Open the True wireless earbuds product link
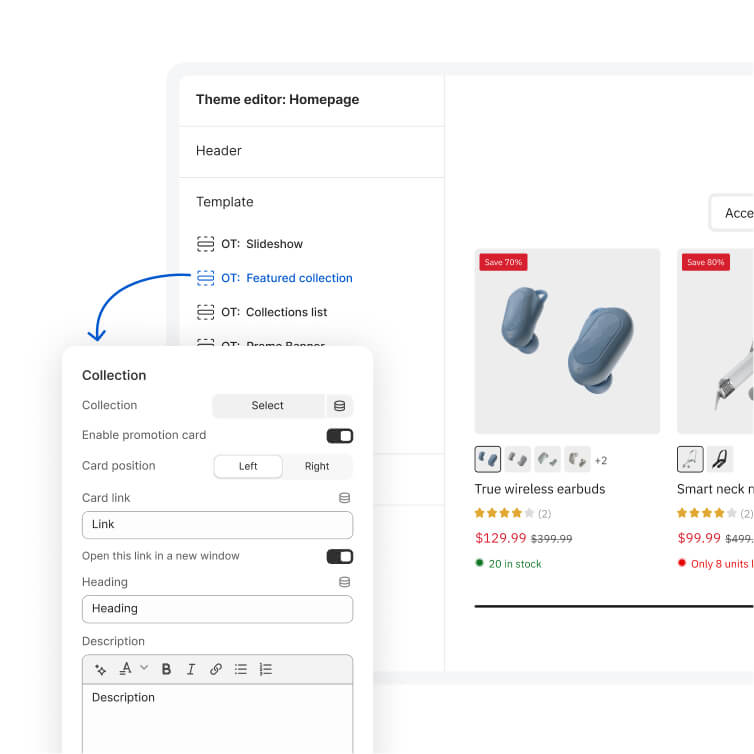 click(x=540, y=489)
